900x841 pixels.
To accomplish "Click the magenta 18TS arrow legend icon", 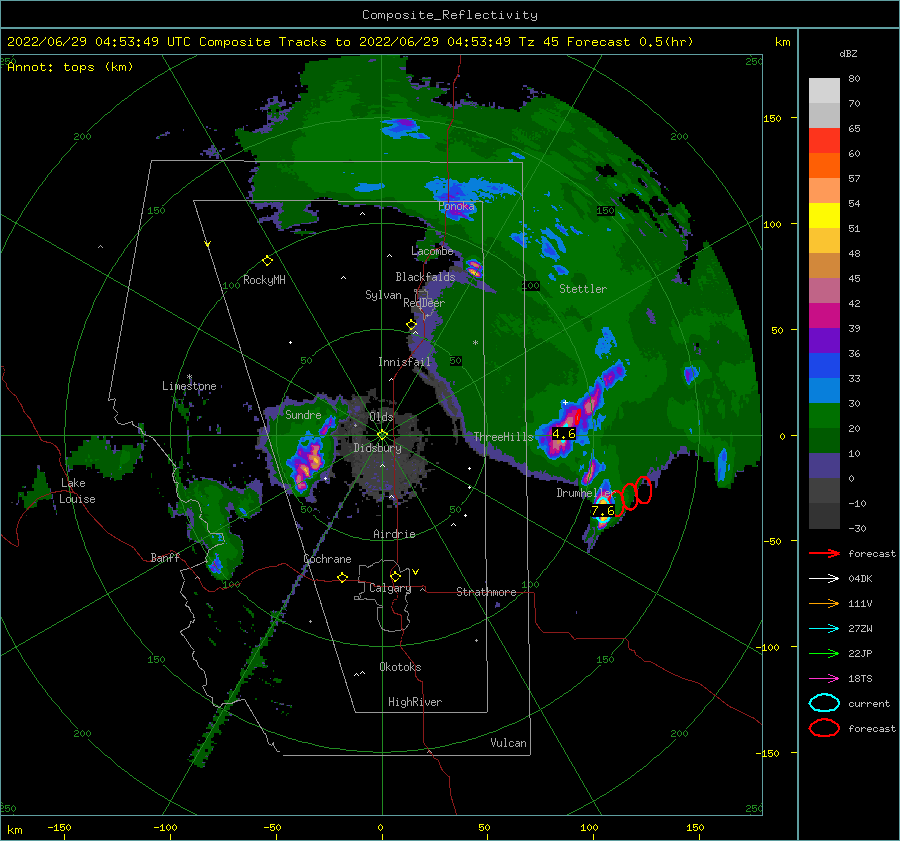I will pyautogui.click(x=824, y=679).
